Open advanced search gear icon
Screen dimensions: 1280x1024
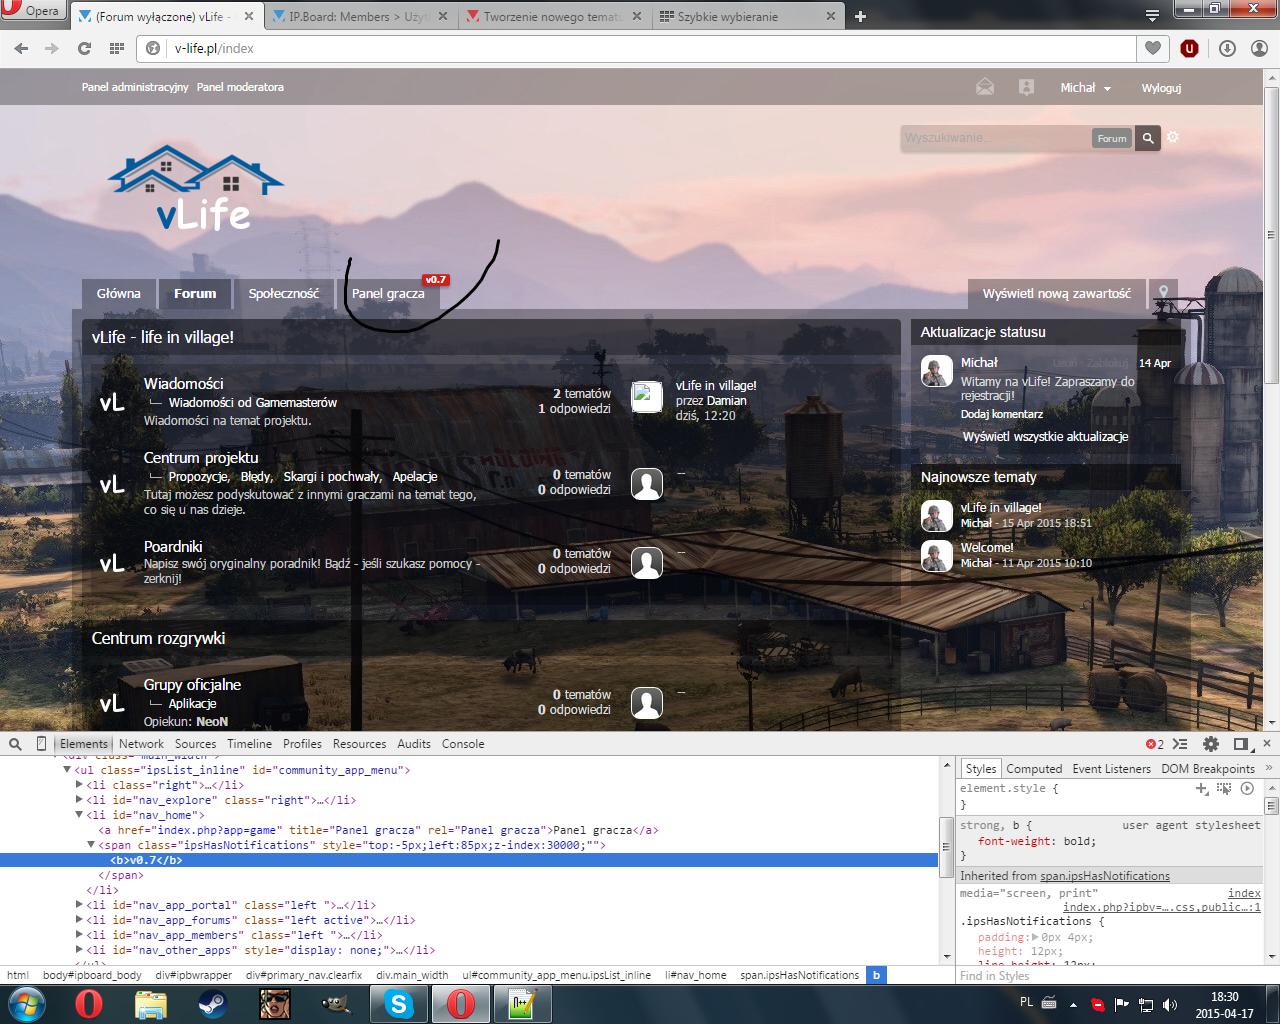1173,137
